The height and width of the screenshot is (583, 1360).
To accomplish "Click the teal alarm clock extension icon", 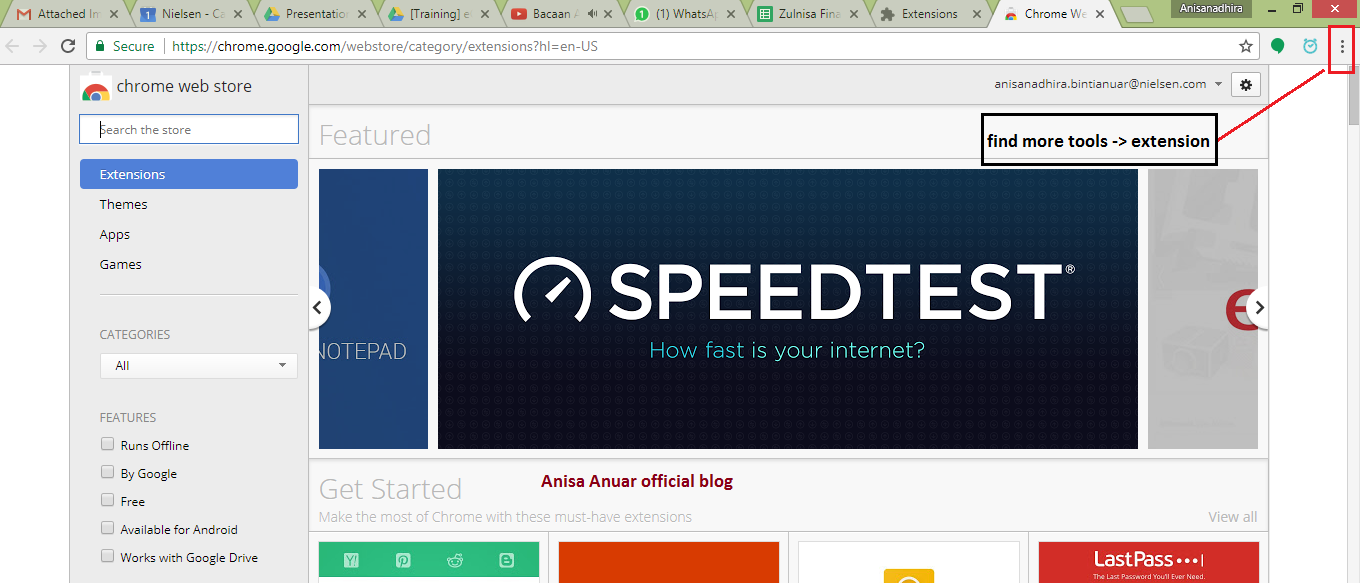I will click(1310, 46).
